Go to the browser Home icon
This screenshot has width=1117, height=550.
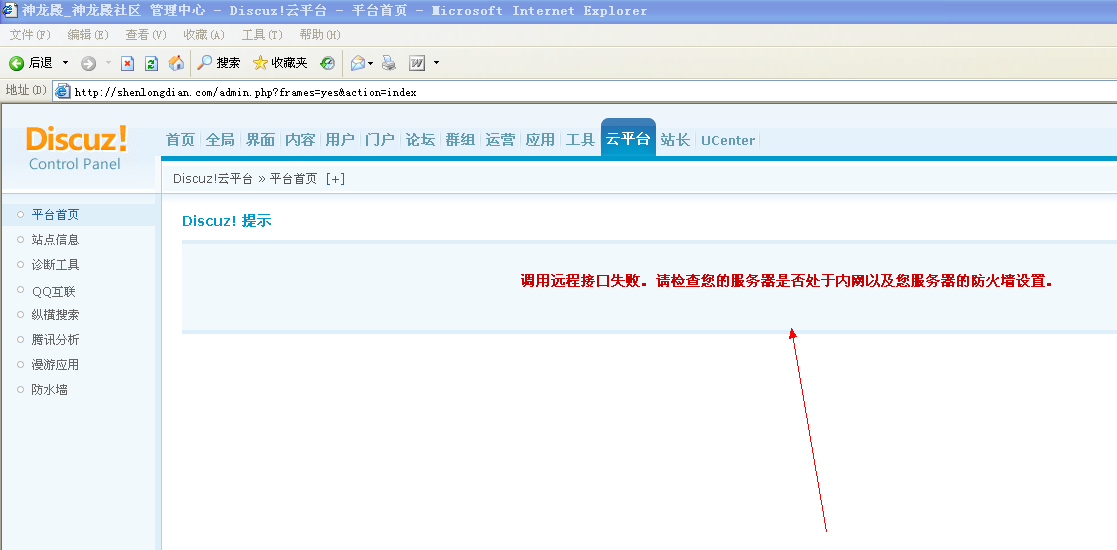click(175, 63)
